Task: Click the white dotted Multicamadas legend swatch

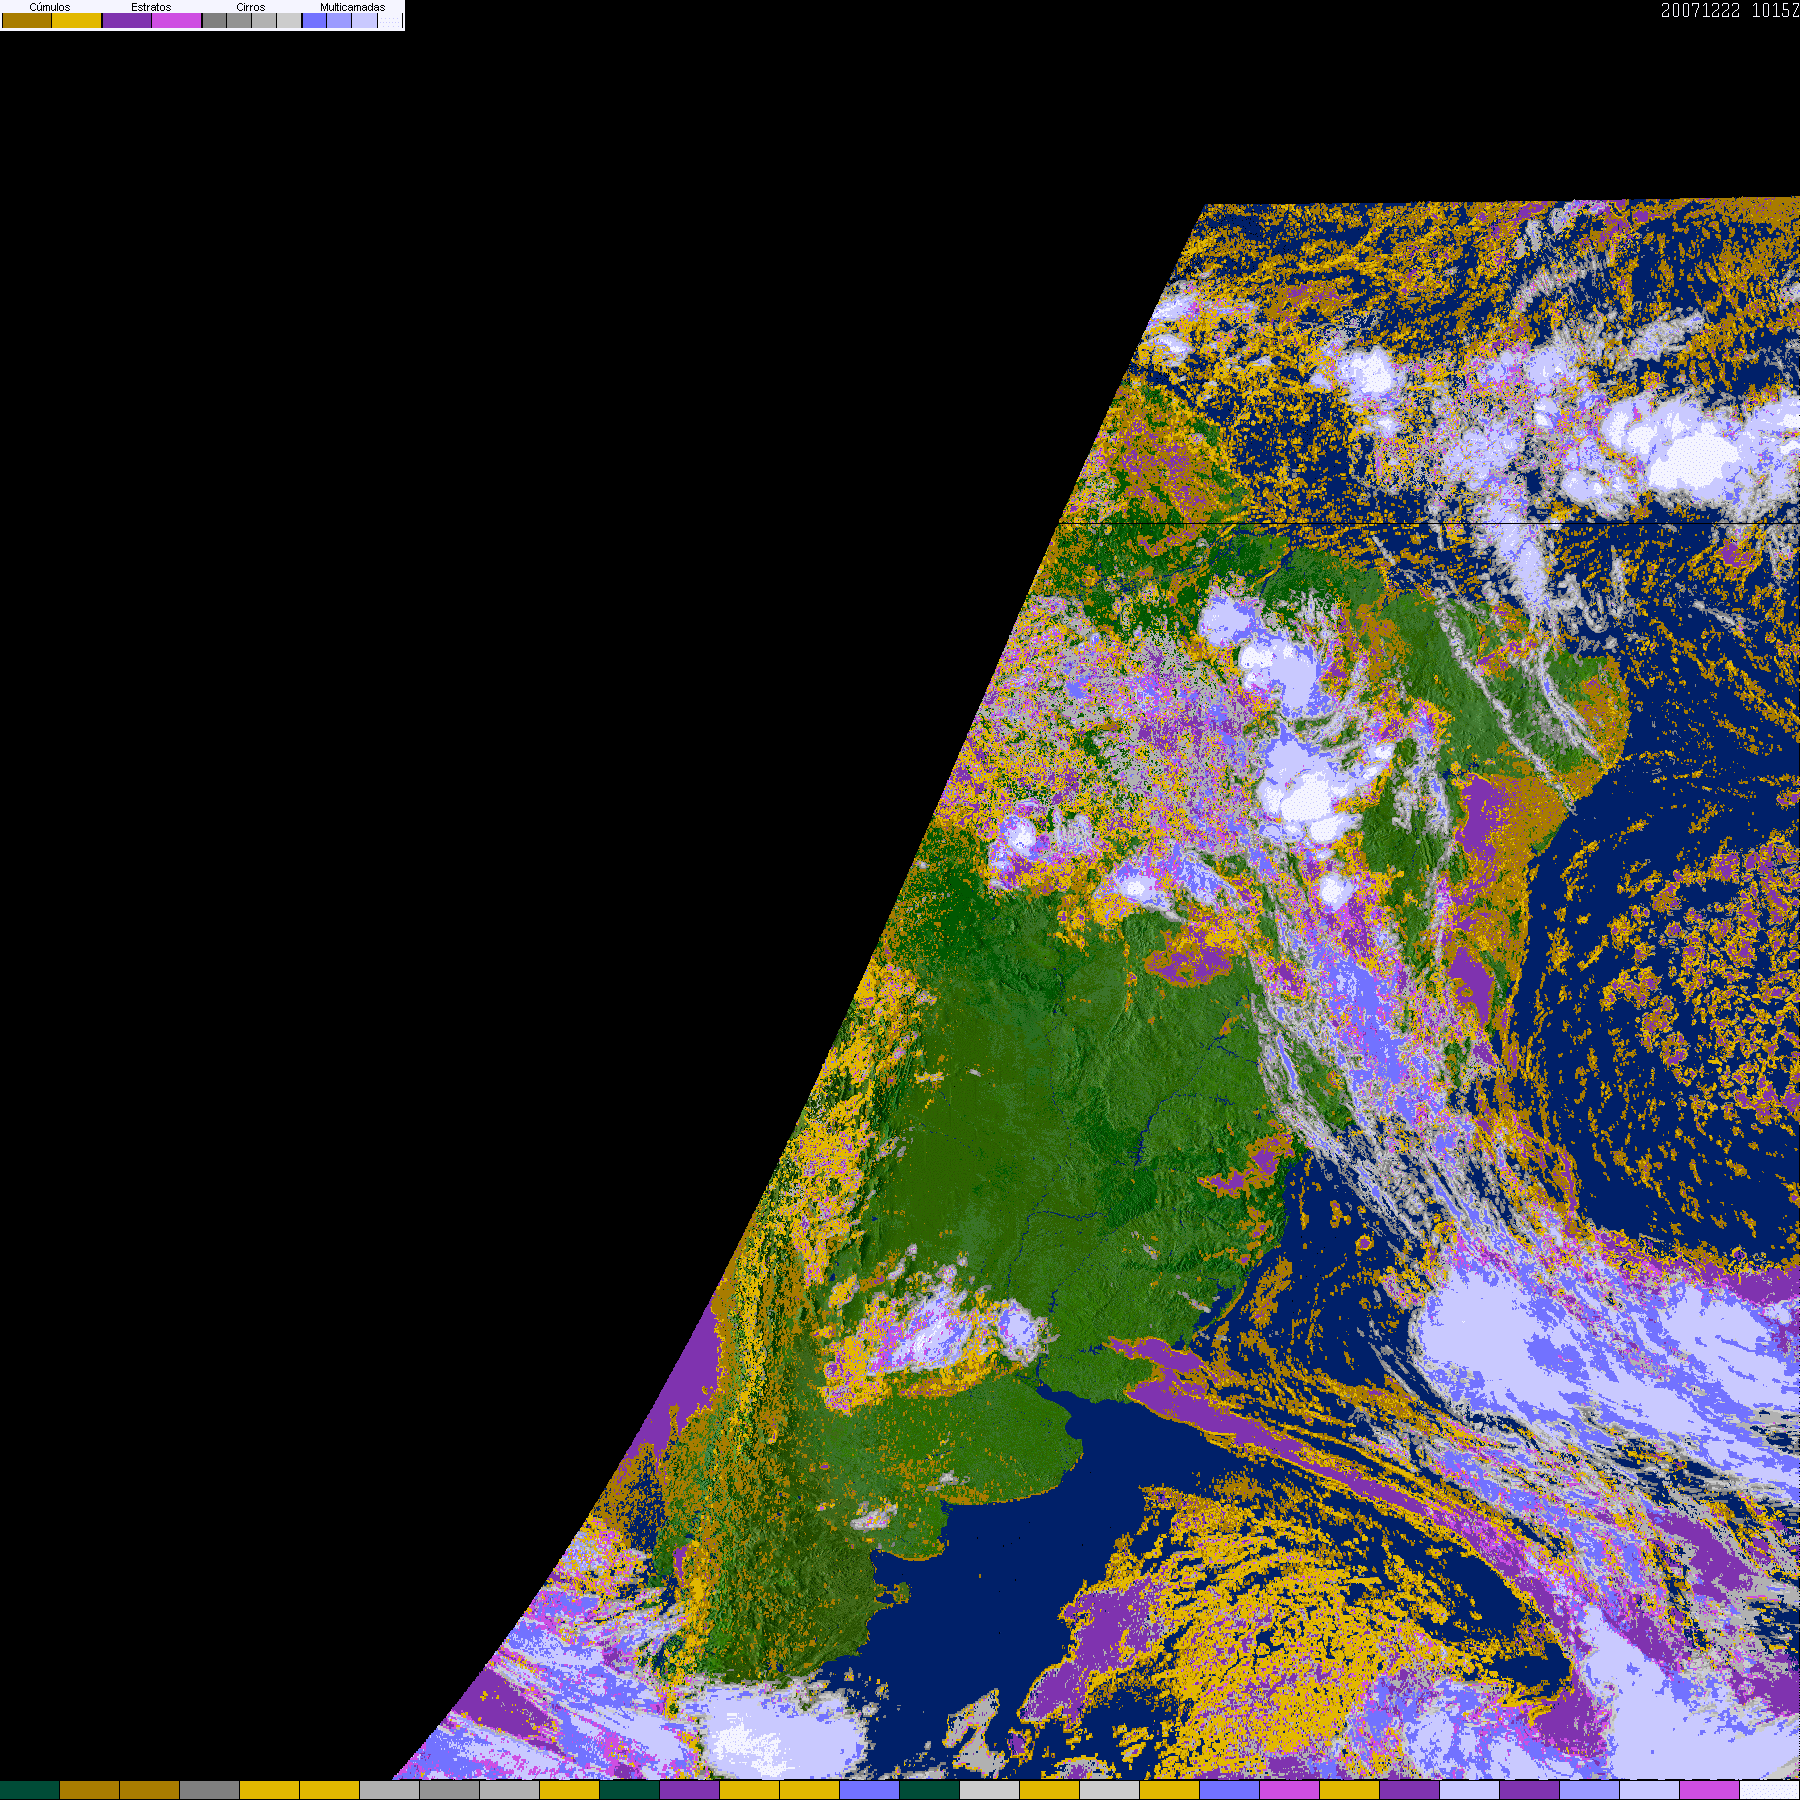Action: pyautogui.click(x=389, y=20)
